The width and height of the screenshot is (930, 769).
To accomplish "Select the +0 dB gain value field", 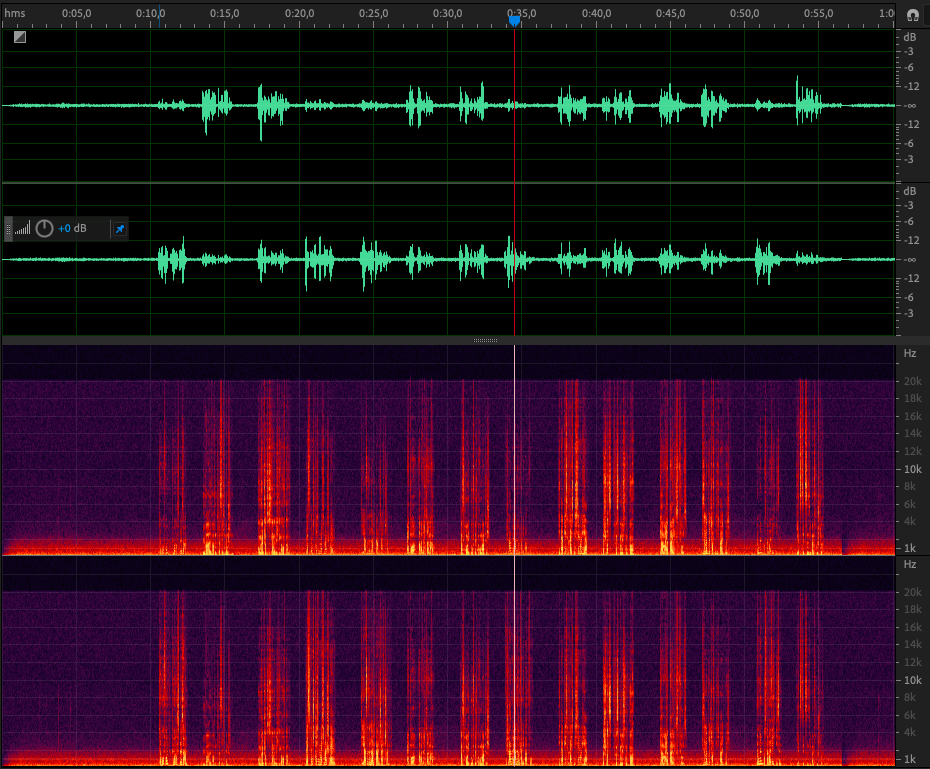I will 72,229.
